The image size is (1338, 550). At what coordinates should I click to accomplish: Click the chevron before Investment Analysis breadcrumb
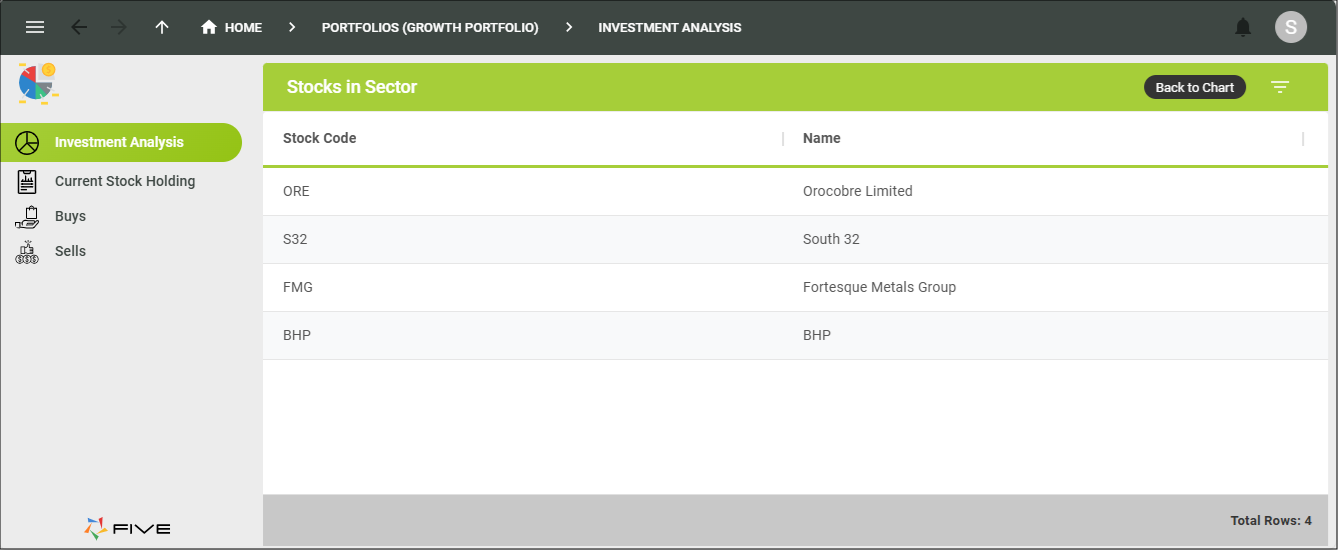click(x=569, y=27)
